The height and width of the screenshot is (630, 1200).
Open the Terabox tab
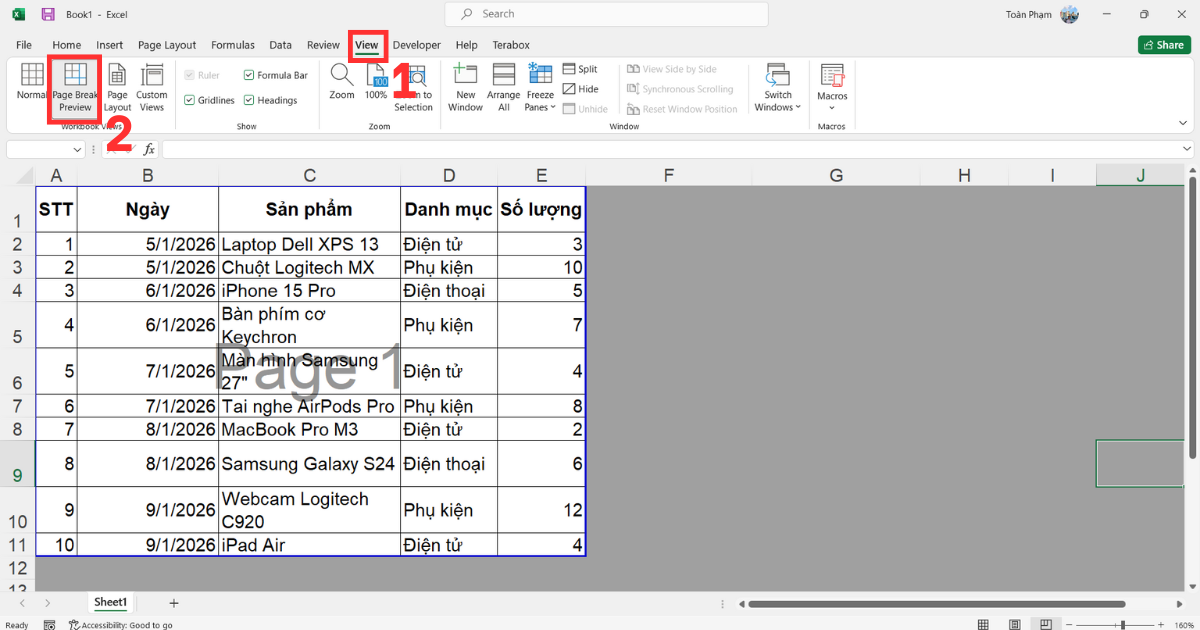(511, 45)
